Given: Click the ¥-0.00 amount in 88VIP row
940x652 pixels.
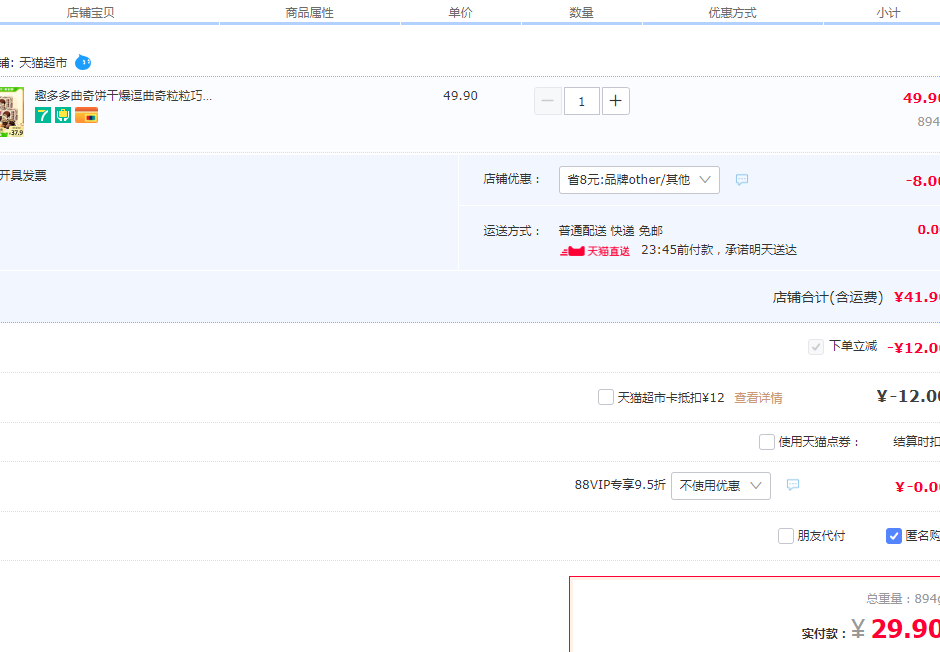Looking at the screenshot, I should point(917,487).
